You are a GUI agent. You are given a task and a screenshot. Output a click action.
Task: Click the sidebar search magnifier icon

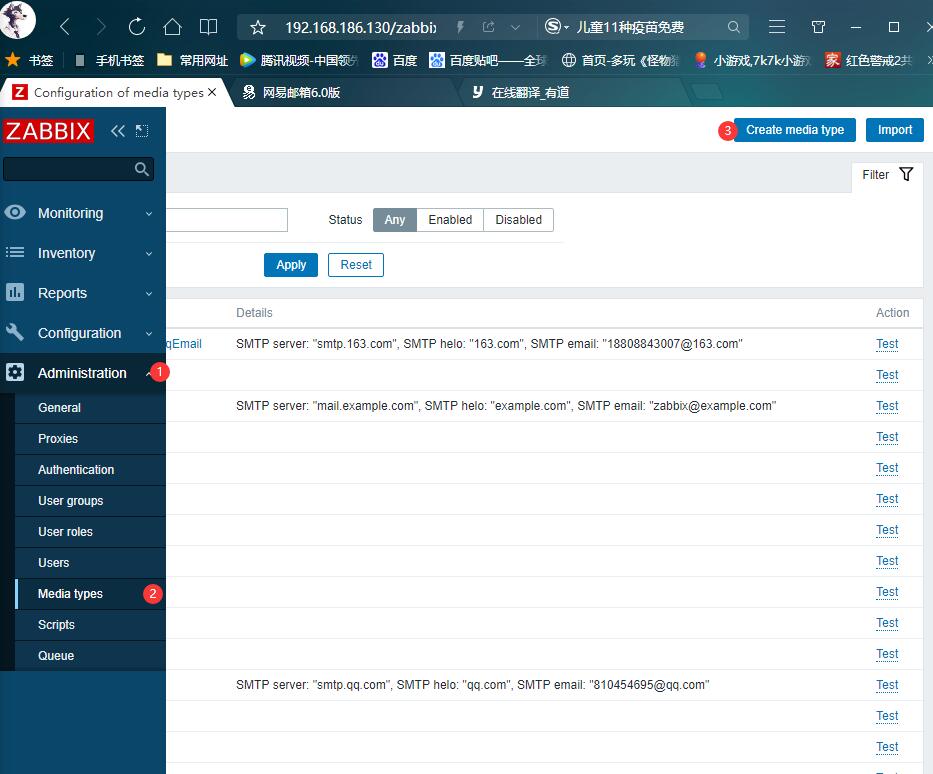pos(142,169)
